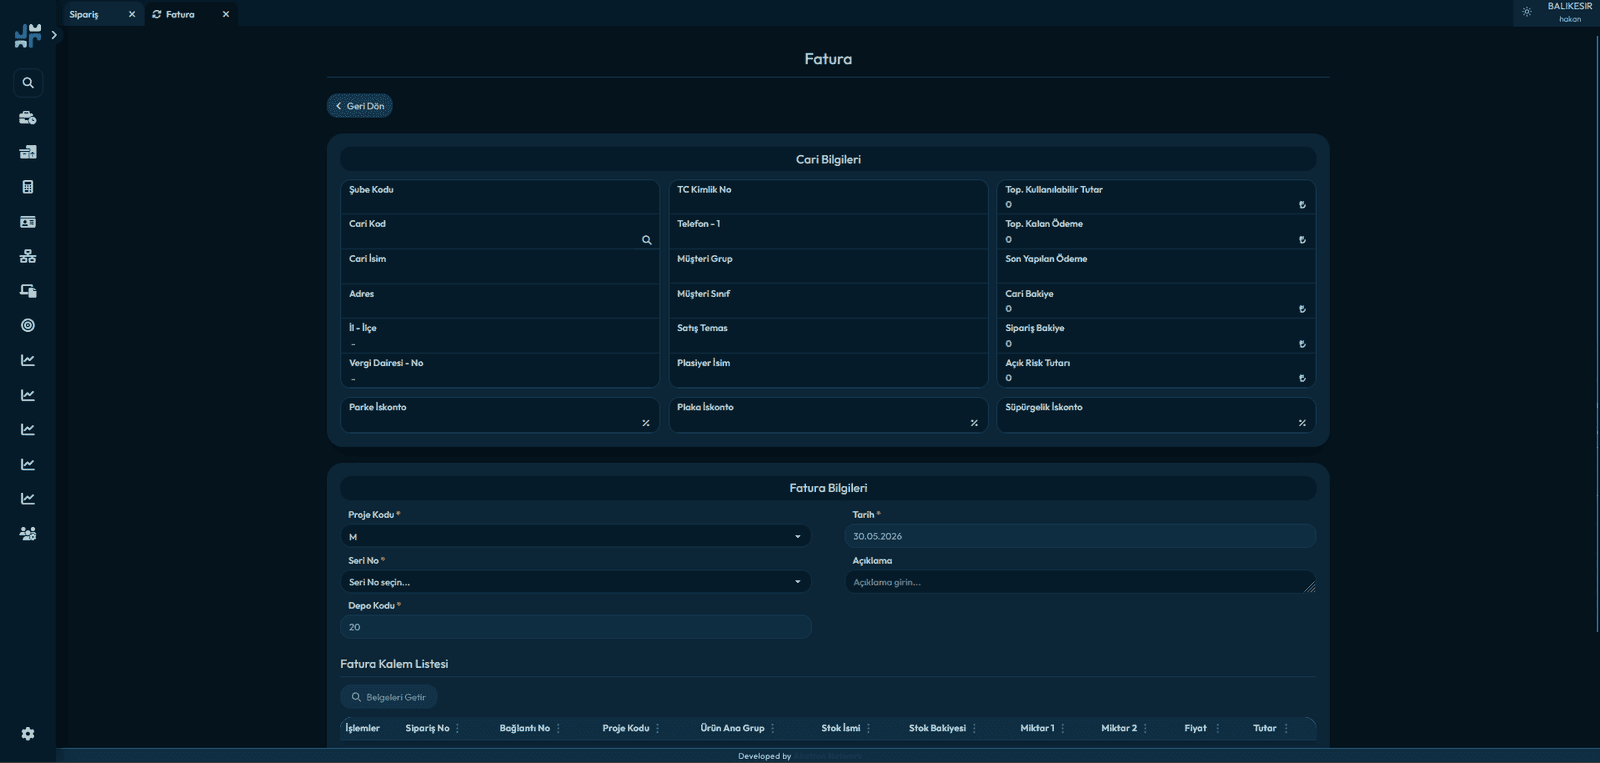
Task: Open the devices sidebar icon
Action: point(28,291)
